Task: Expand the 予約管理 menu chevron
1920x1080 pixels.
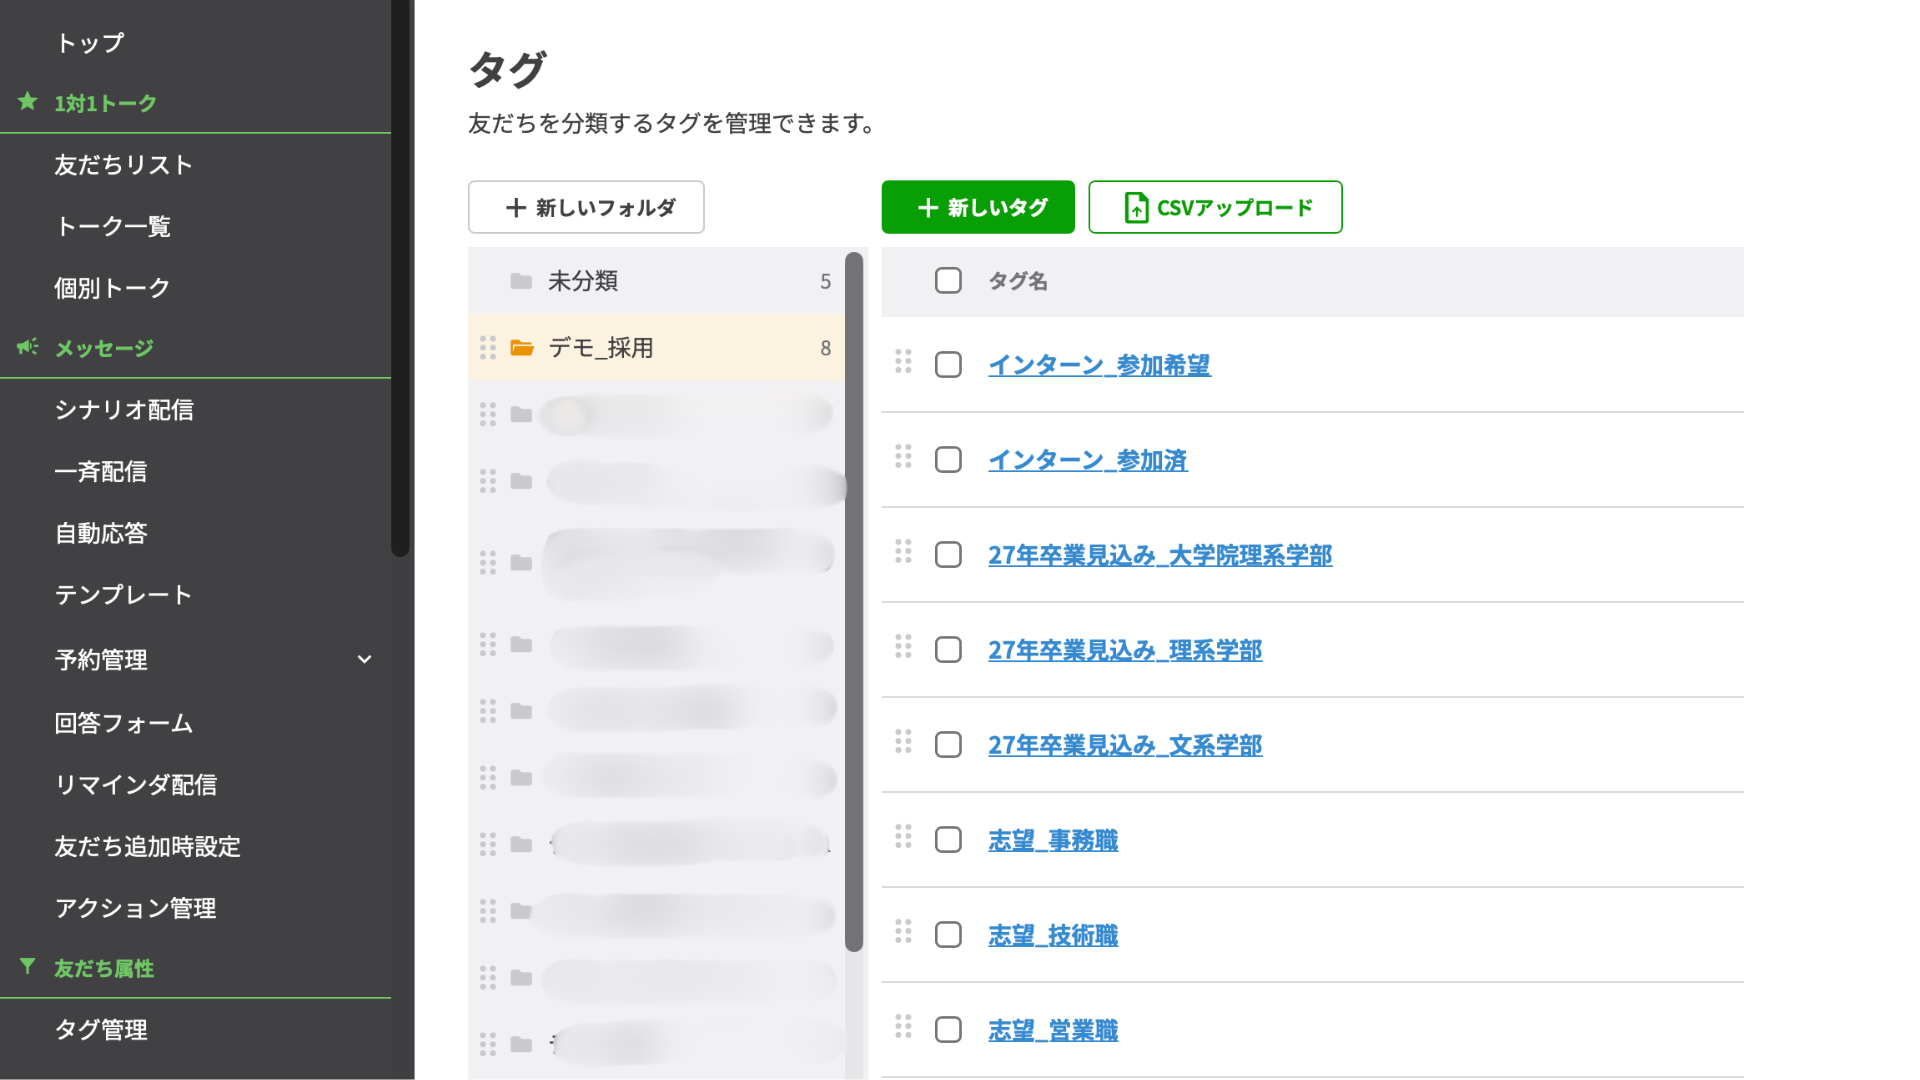Action: (x=365, y=660)
